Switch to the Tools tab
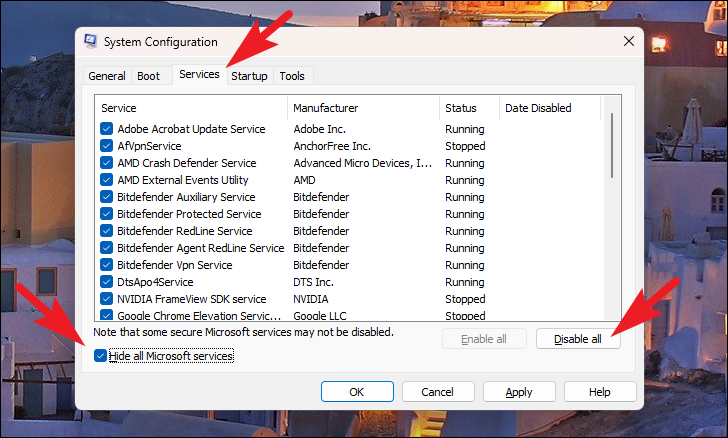728x438 pixels. click(292, 76)
